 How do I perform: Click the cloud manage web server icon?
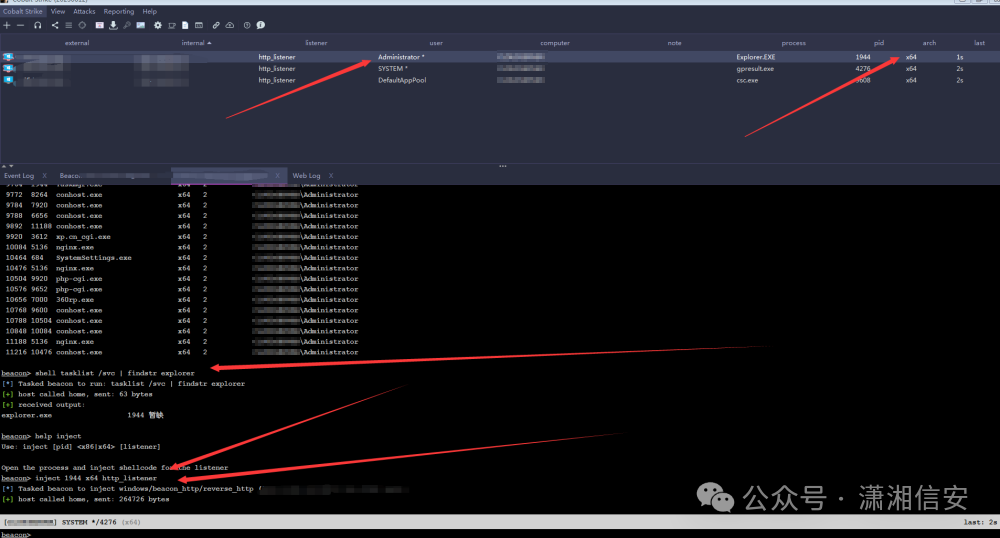[230, 25]
